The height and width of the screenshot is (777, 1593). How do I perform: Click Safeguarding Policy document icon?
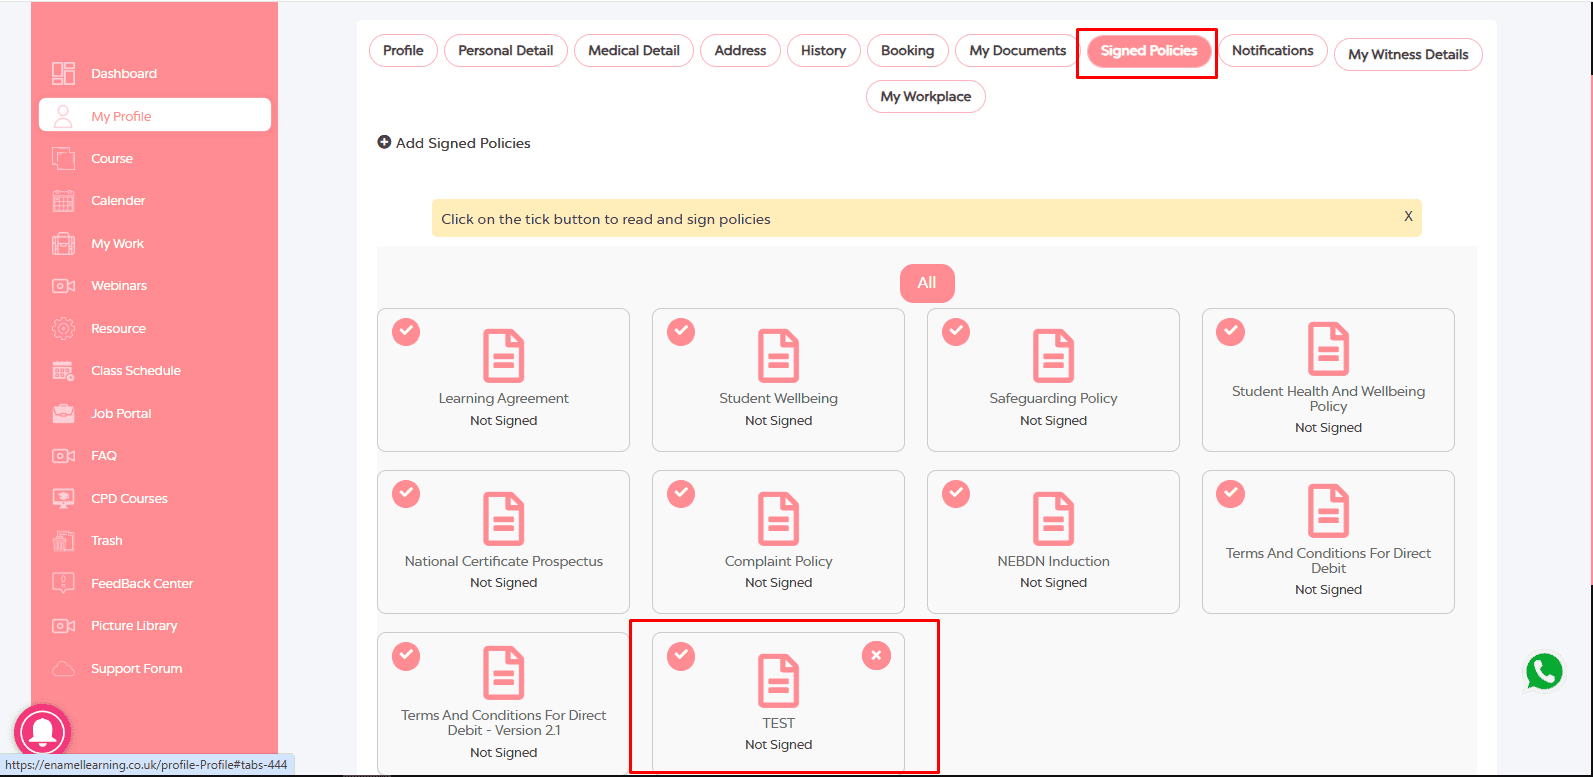tap(1053, 356)
